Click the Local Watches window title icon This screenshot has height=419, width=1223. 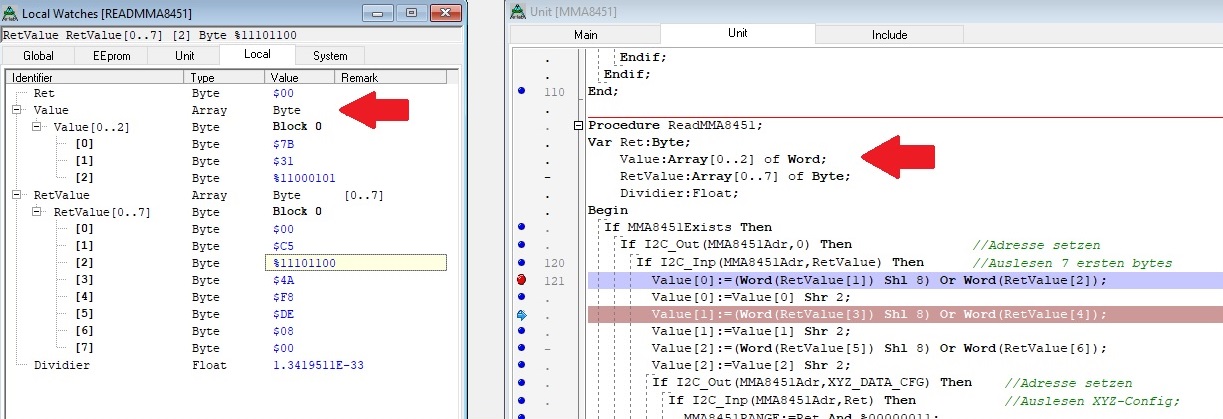pos(11,12)
